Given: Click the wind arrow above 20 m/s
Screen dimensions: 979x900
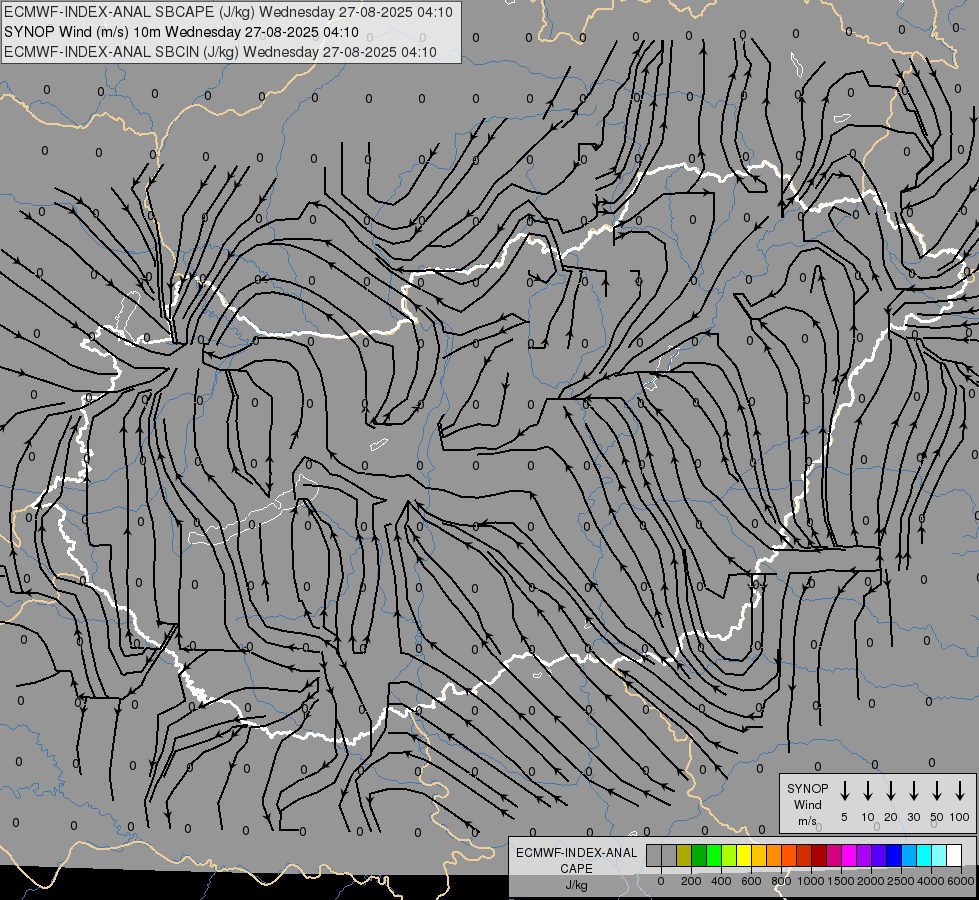Looking at the screenshot, I should (891, 790).
